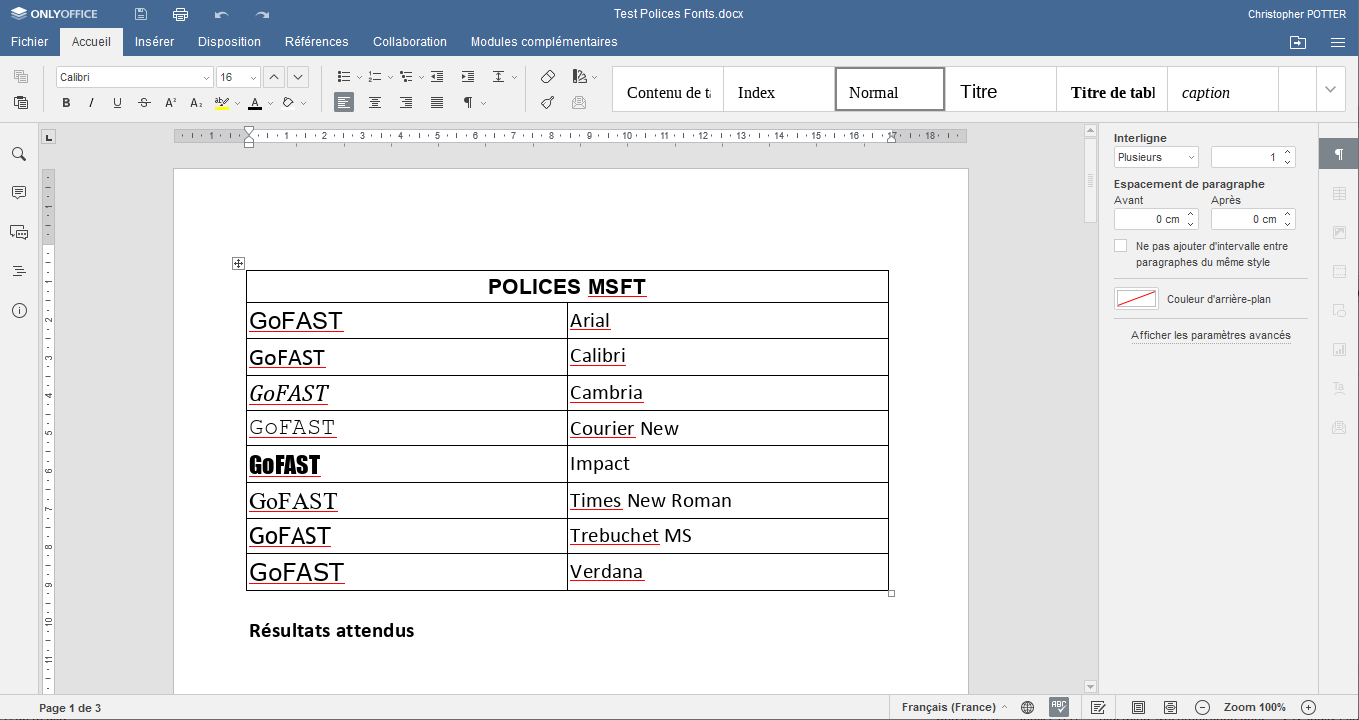Open the Références tab
Screen dimensions: 1359x720
pyautogui.click(x=316, y=42)
